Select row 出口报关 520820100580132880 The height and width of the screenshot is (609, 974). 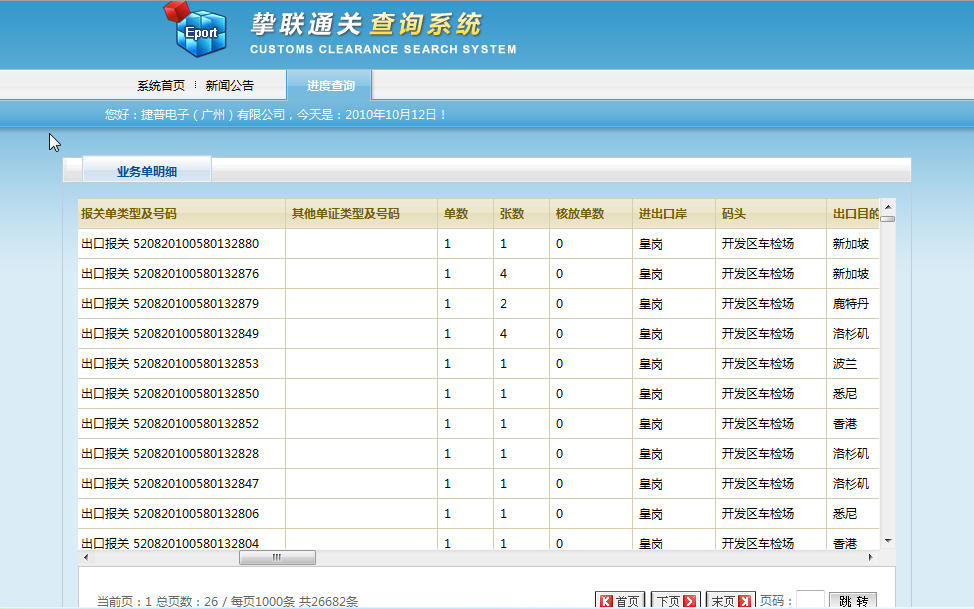tap(170, 244)
